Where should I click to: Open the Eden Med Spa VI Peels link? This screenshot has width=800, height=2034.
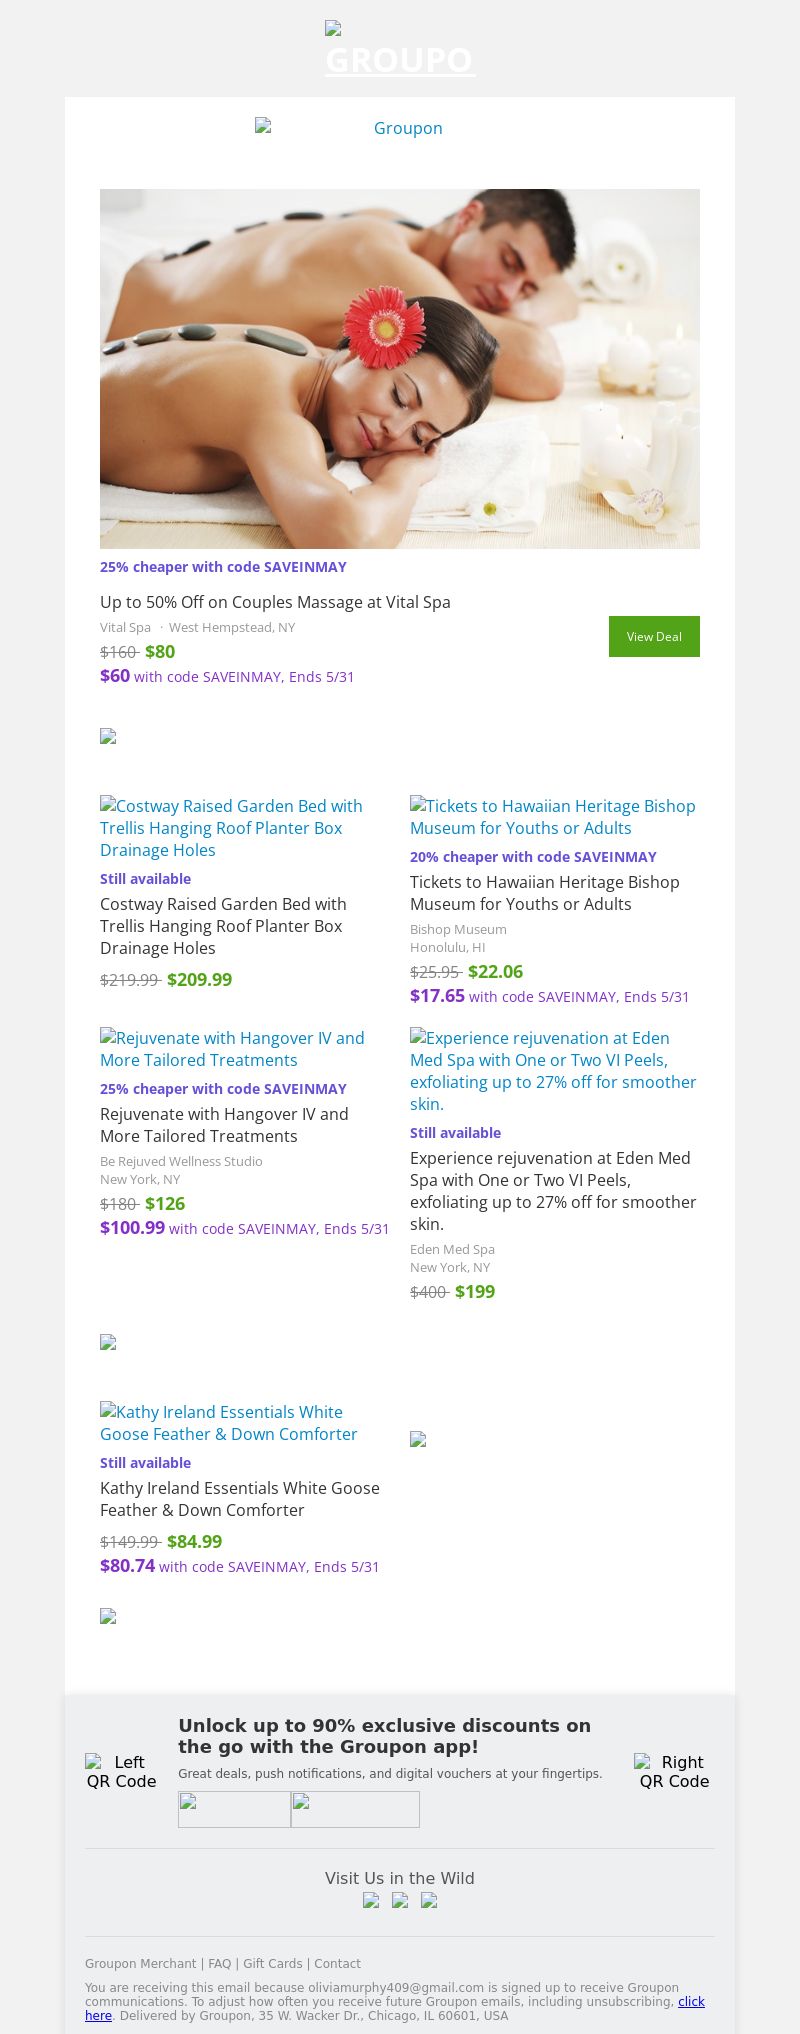click(x=553, y=1071)
